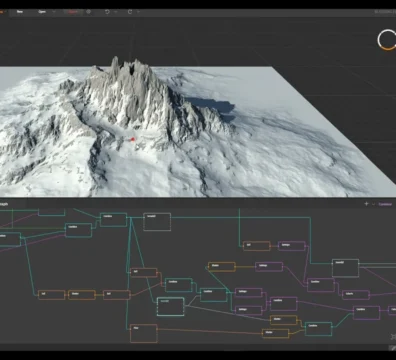396x360 pixels.
Task: Click the fit-to-view icon at graph corner
Action: click(x=393, y=337)
